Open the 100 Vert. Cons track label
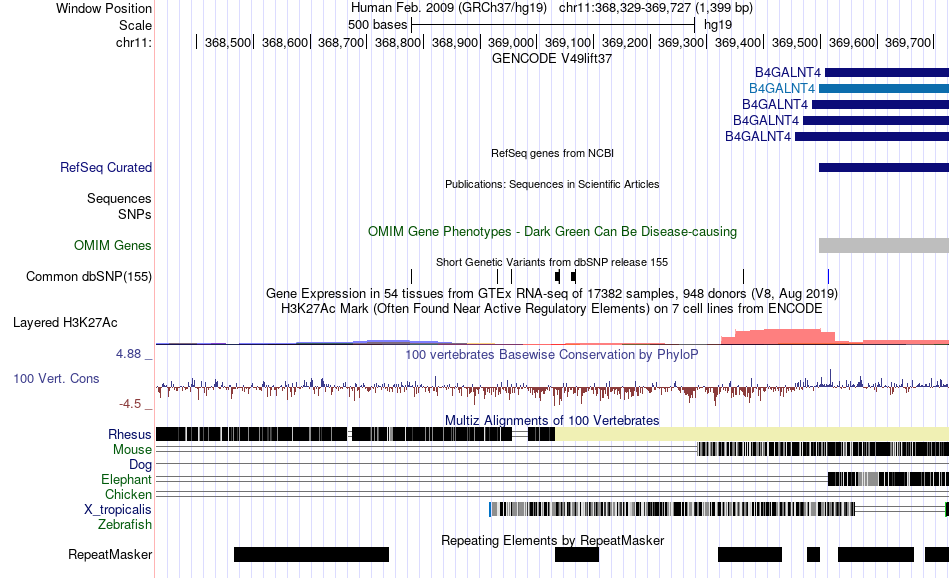This screenshot has height=578, width=950. pos(56,379)
